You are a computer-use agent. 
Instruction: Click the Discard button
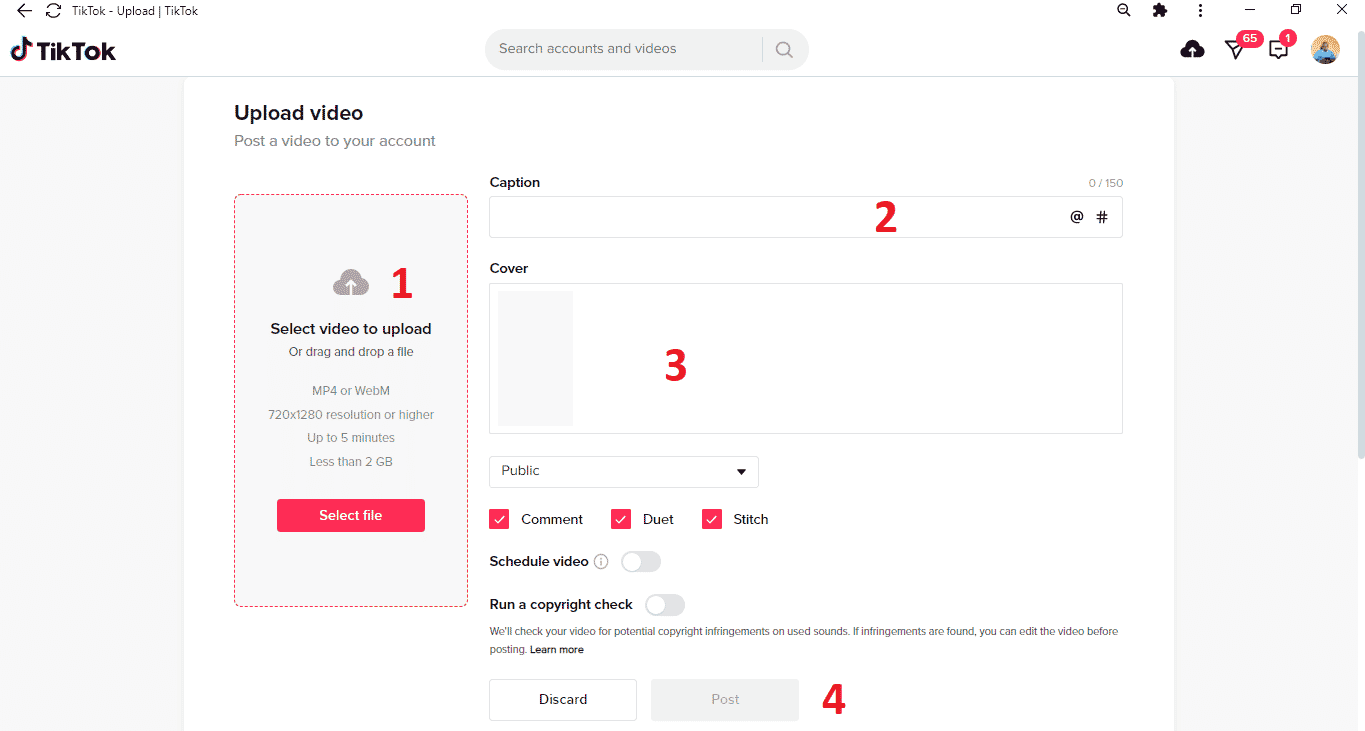pyautogui.click(x=563, y=700)
